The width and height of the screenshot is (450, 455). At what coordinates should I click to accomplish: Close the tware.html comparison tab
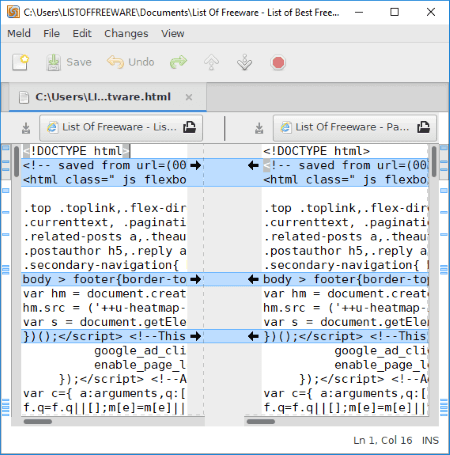click(x=189, y=97)
